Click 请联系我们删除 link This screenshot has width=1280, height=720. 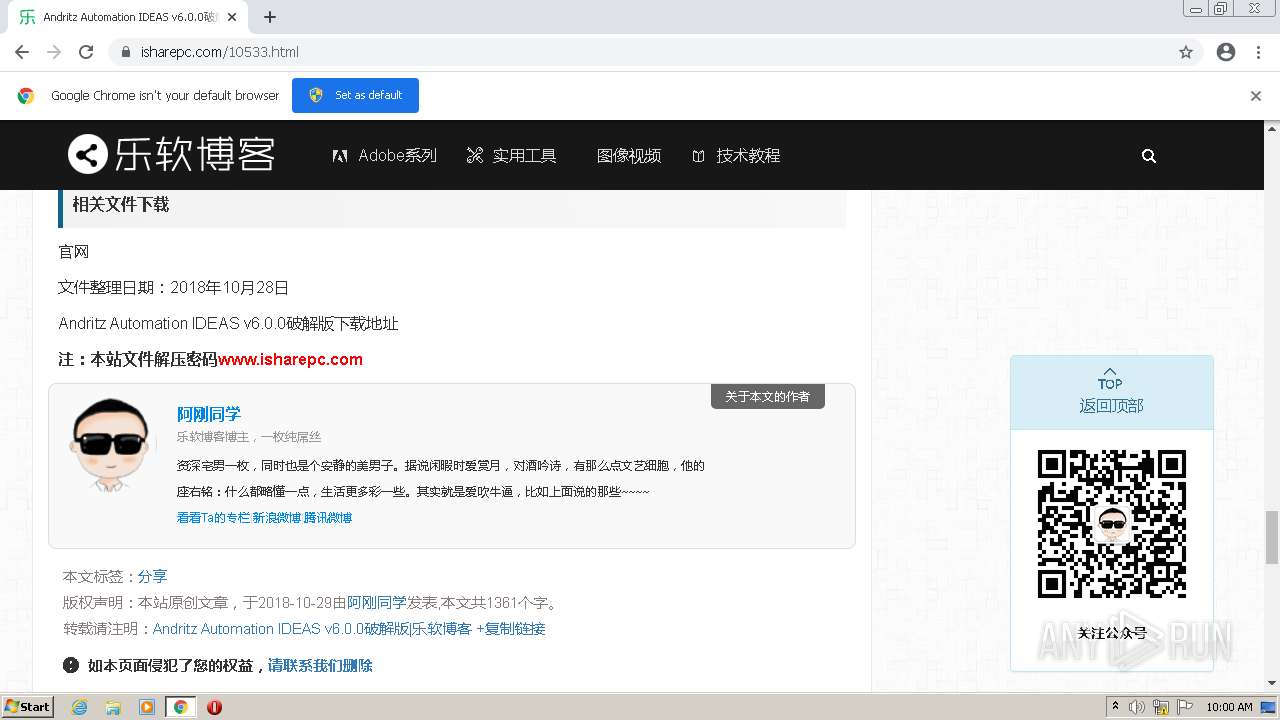tap(320, 666)
